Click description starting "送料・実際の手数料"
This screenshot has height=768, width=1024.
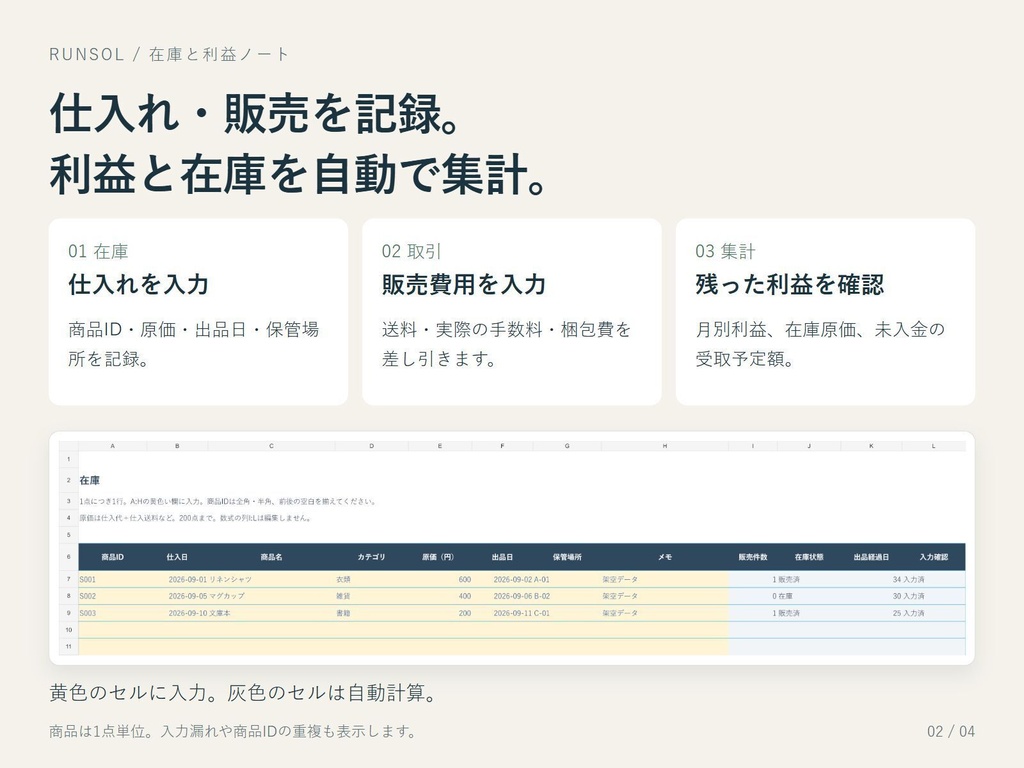coord(507,344)
